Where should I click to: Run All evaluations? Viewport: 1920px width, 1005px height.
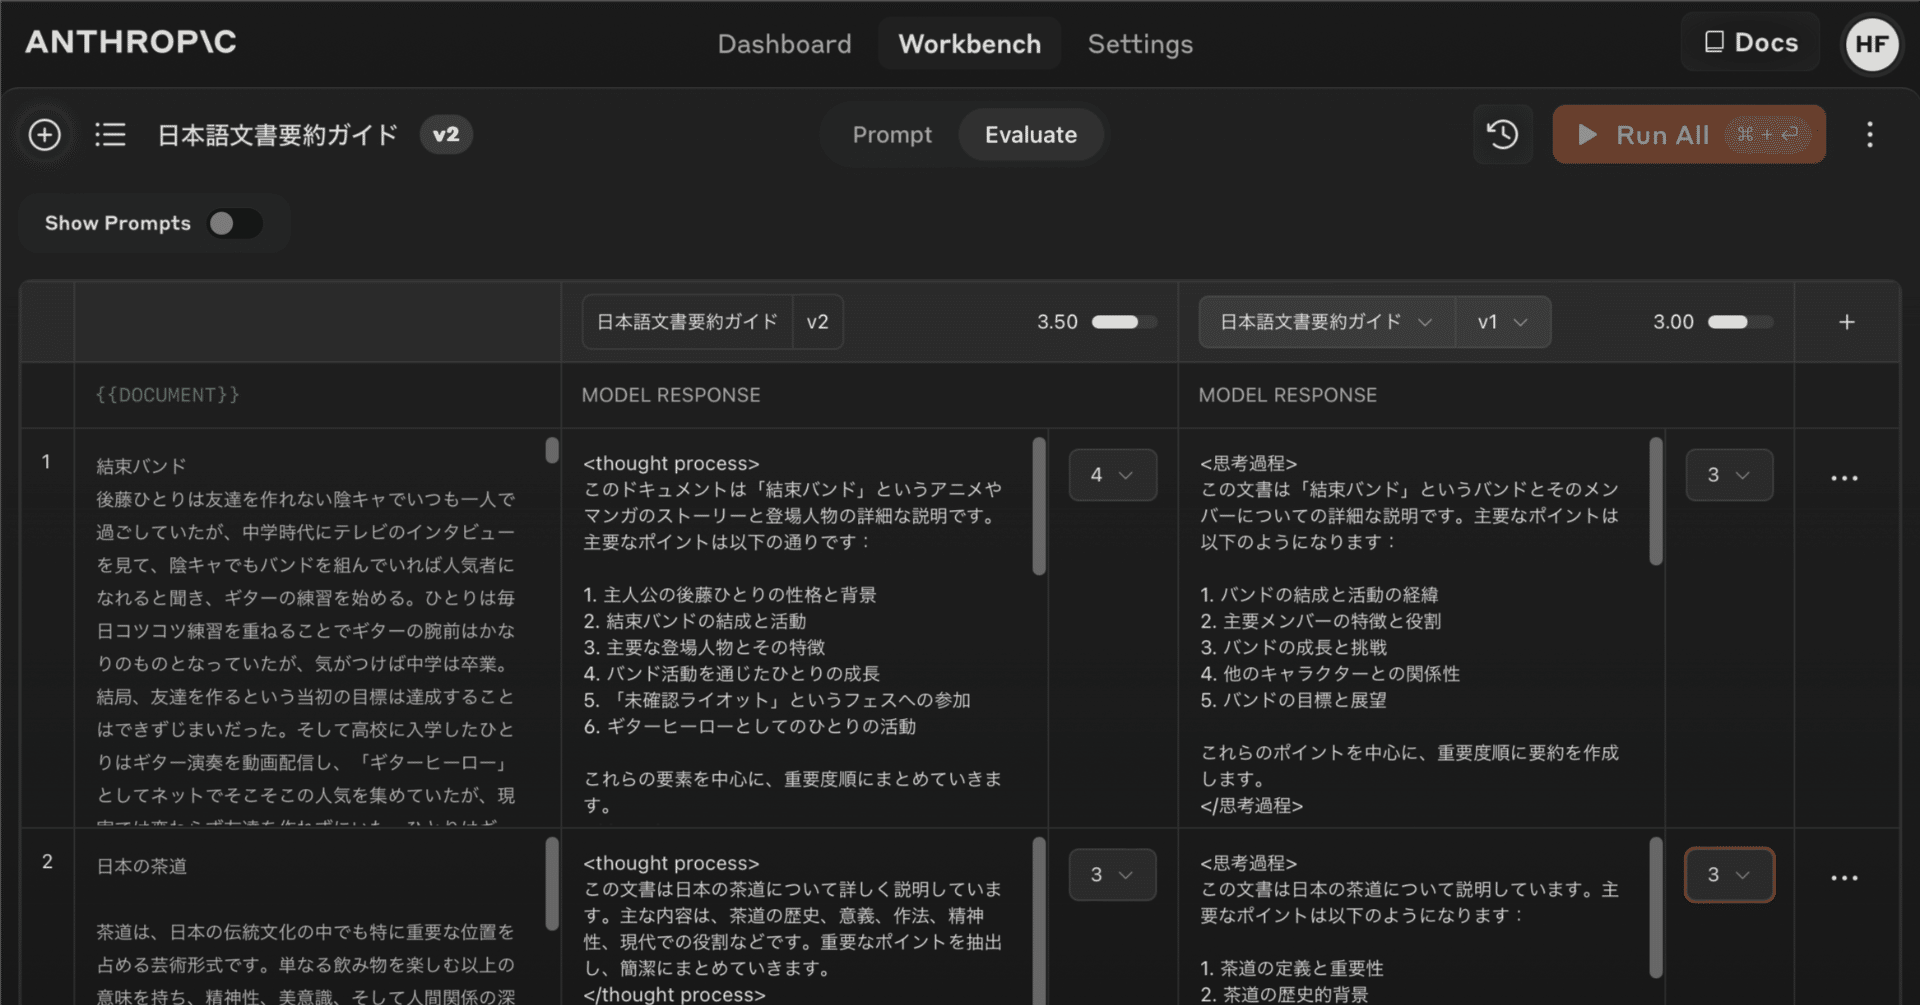[1661, 134]
